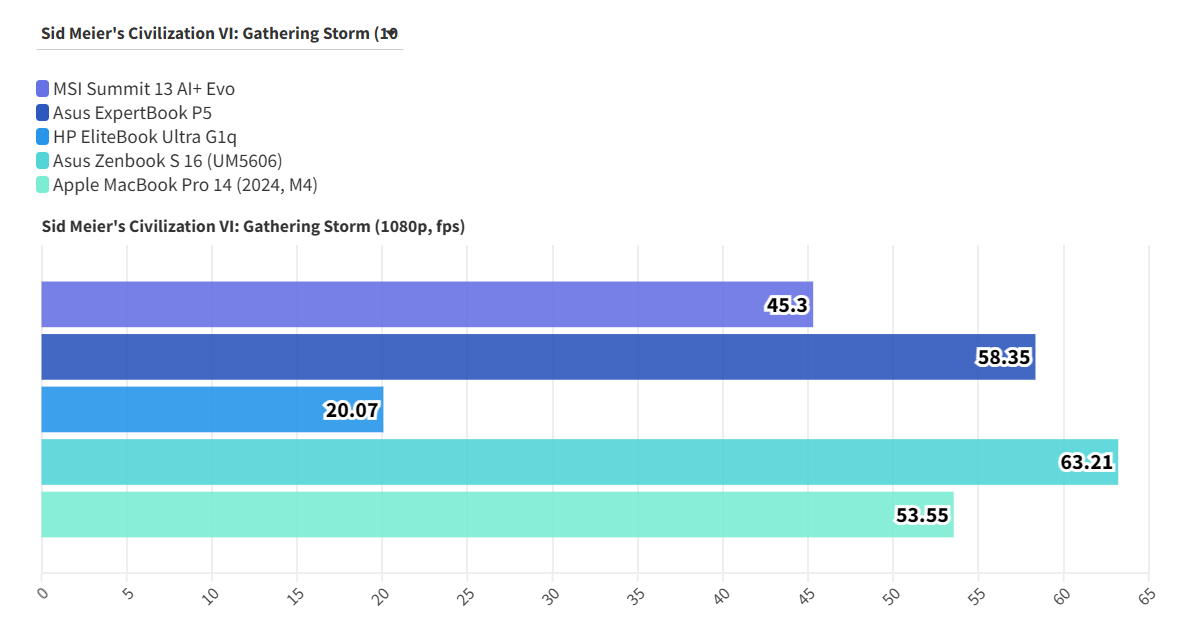This screenshot has width=1185, height=623.
Task: Click the 30 tick label on the x-axis
Action: (551, 595)
